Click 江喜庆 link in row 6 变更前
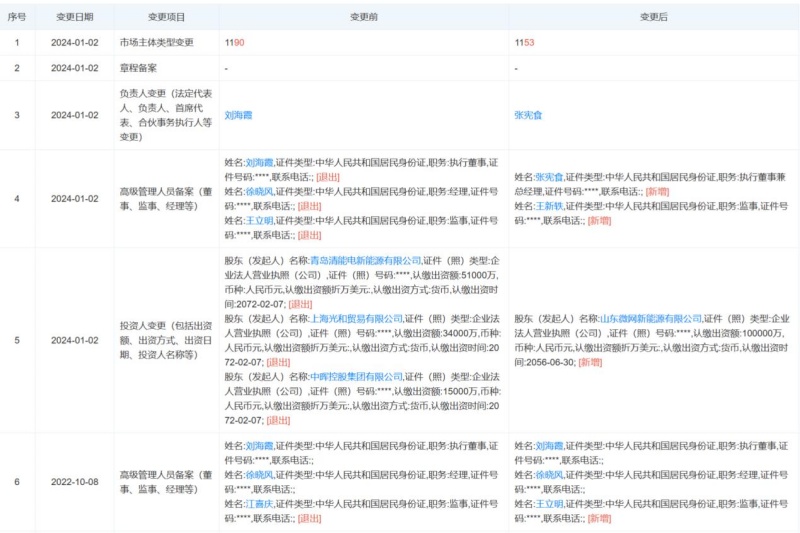This screenshot has height=533, width=800. pyautogui.click(x=258, y=504)
